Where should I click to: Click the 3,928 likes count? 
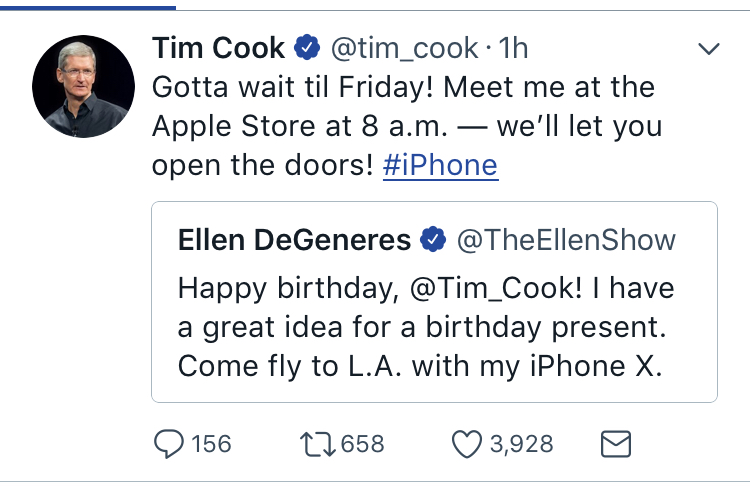[521, 444]
